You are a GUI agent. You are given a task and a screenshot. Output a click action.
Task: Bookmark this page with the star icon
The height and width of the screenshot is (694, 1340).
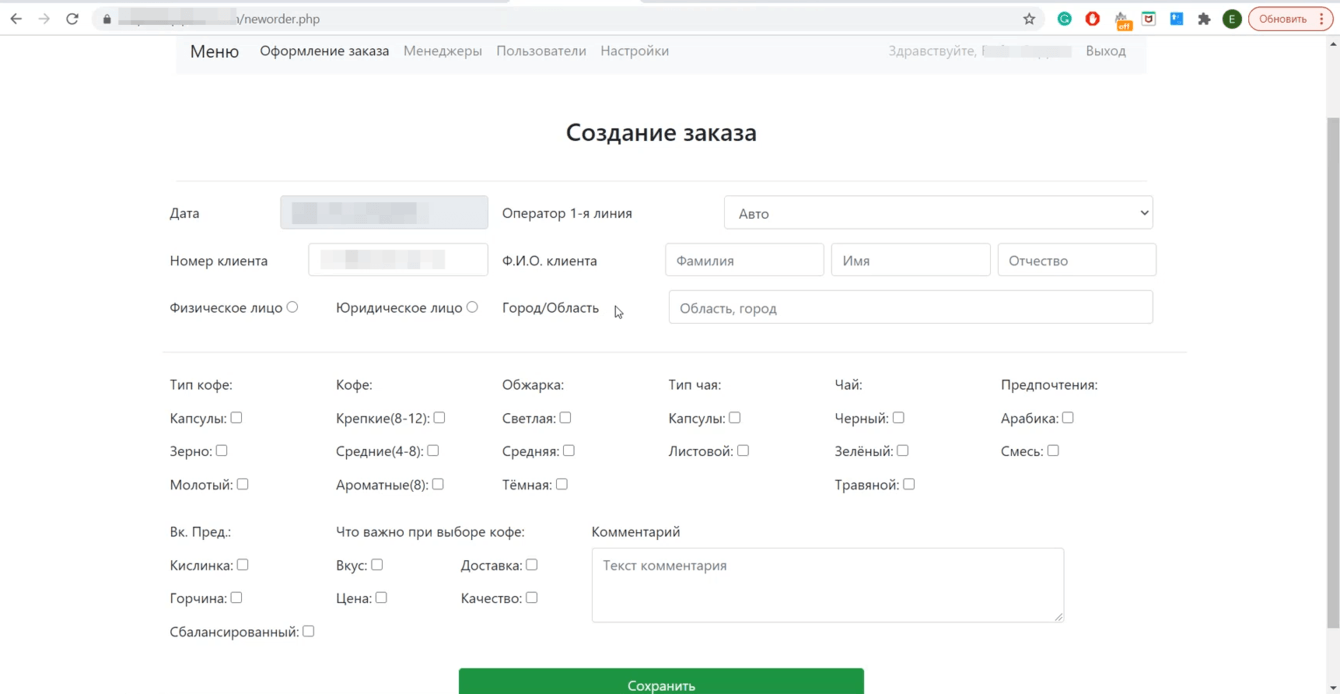[x=1029, y=19]
